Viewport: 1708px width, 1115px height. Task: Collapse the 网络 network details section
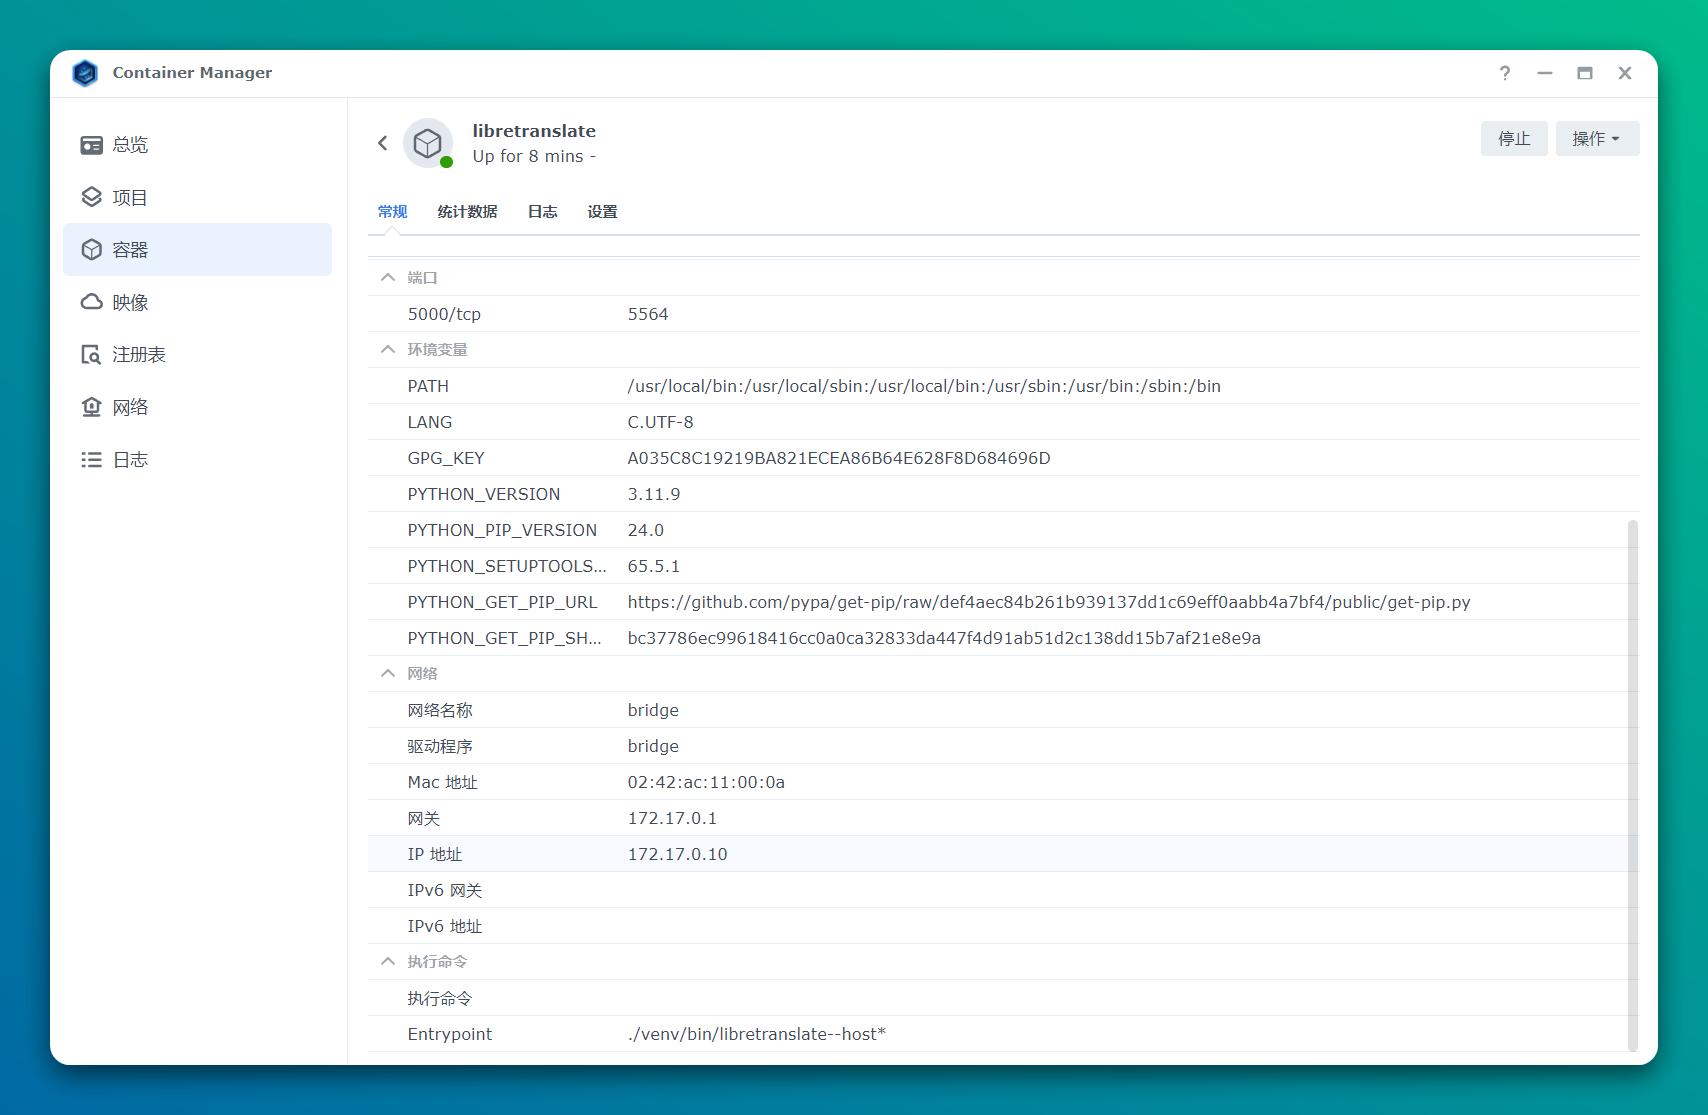(x=388, y=673)
